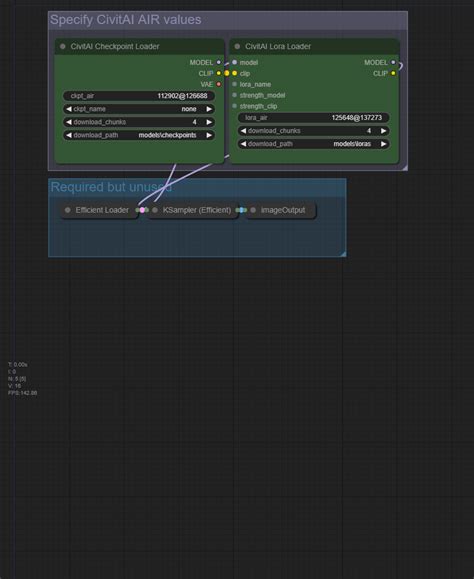Click the CLIP output socket on Lora Loader
Viewport: 474px width, 579px height.
393,73
